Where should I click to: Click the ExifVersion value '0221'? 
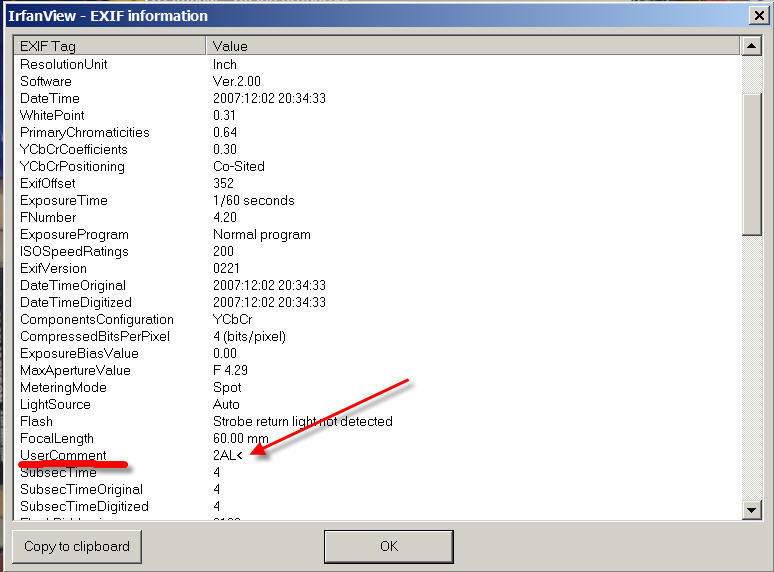click(226, 268)
